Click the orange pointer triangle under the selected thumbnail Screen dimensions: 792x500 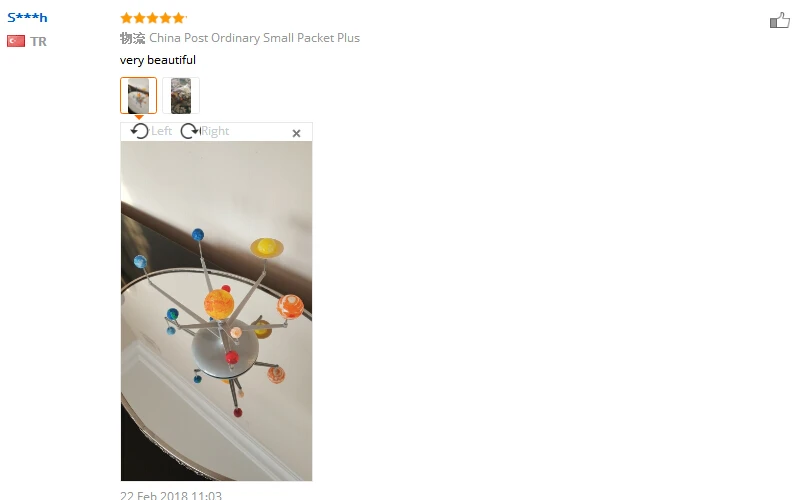click(139, 117)
